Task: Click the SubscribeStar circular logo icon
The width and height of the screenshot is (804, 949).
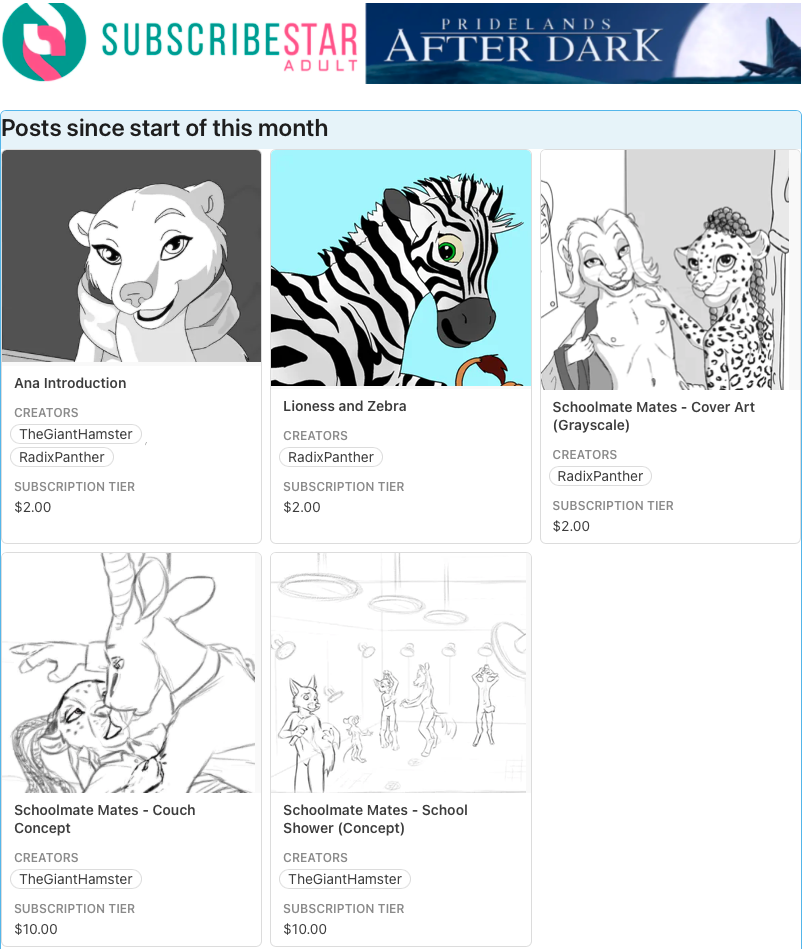Action: (x=44, y=41)
